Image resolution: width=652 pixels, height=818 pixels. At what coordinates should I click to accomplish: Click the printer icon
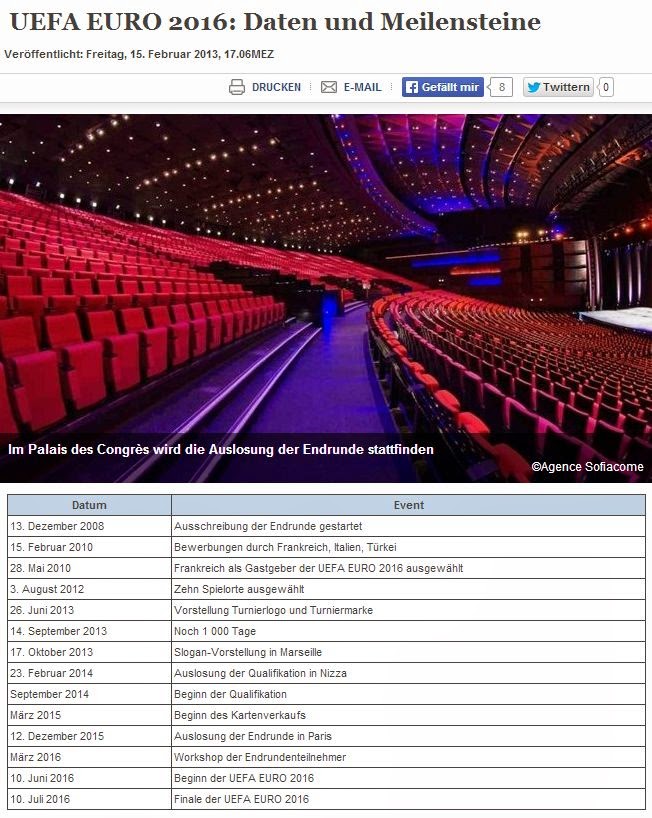tap(237, 87)
